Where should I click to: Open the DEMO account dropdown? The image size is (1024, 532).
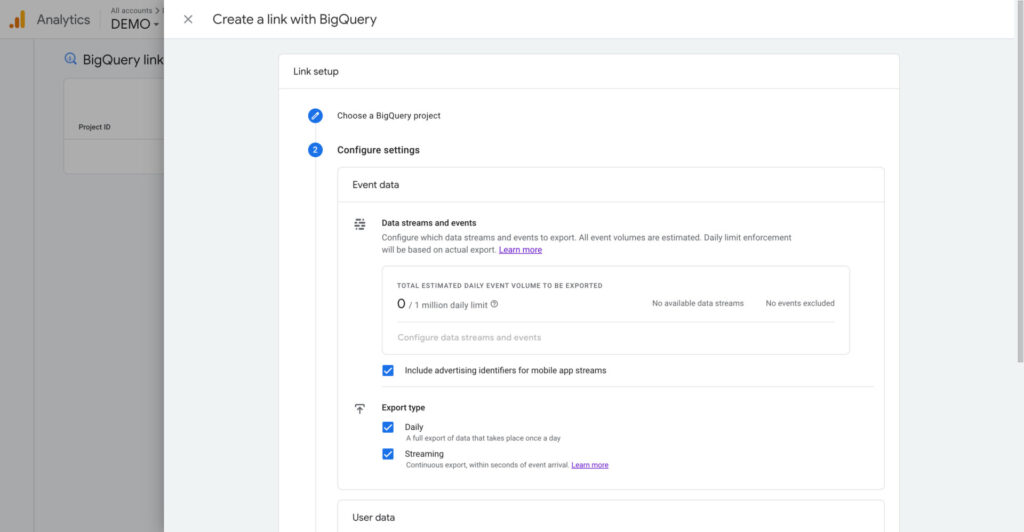coord(135,24)
